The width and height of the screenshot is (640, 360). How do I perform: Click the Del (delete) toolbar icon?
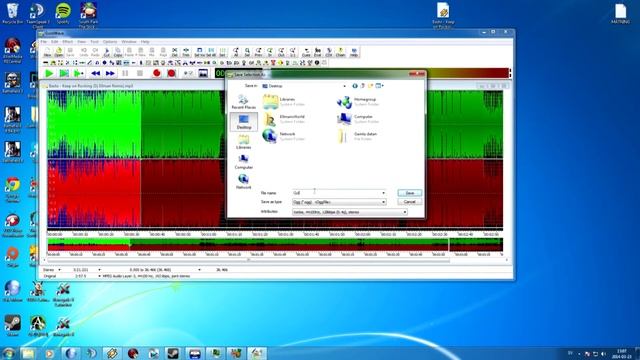point(175,52)
